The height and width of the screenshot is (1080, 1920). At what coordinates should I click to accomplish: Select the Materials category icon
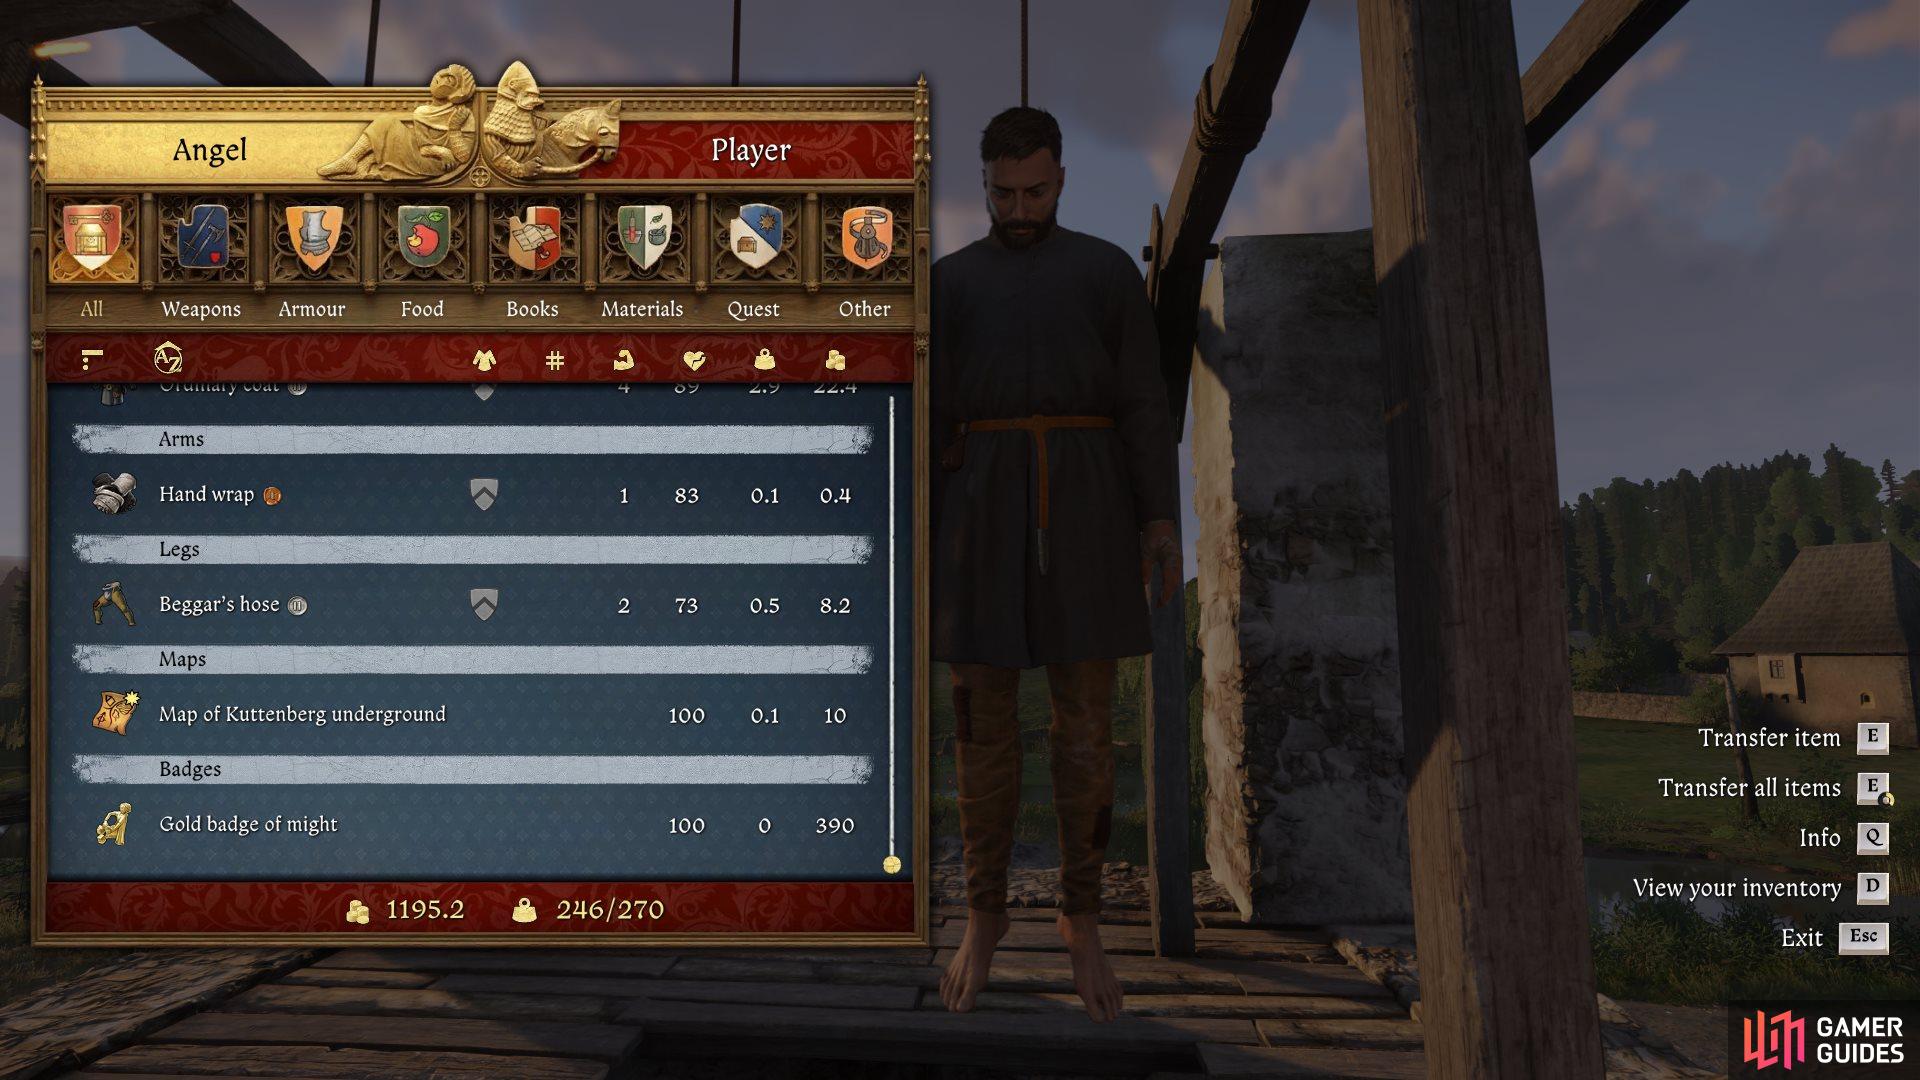(x=643, y=238)
